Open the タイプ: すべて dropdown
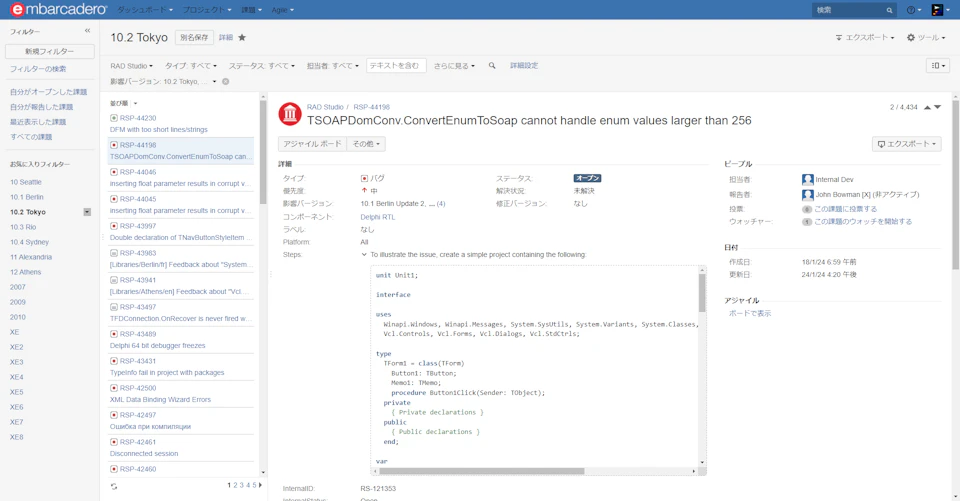The image size is (960, 501). point(190,66)
